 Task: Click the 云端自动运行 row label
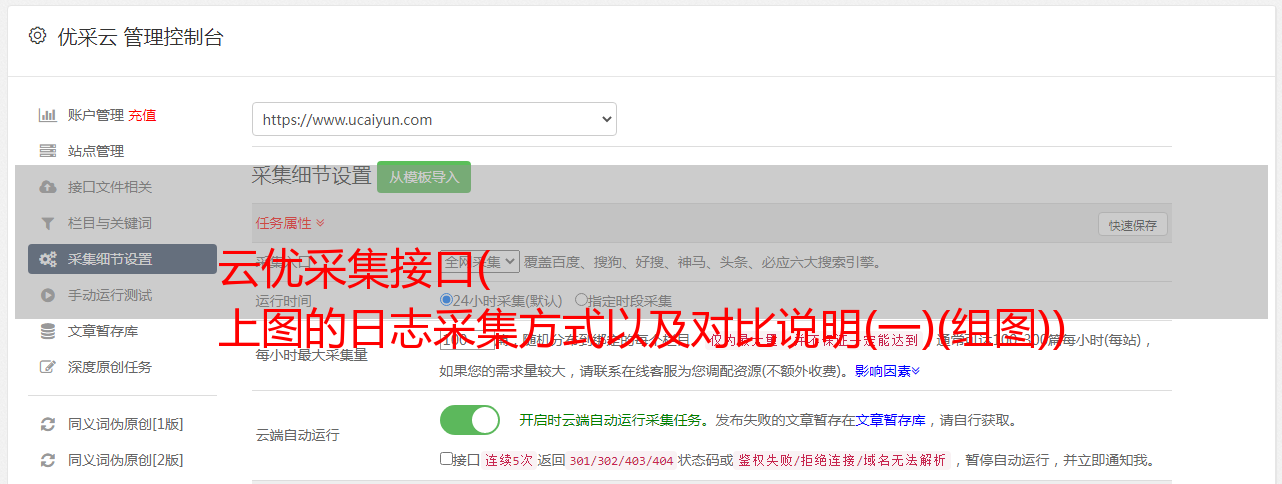tap(298, 435)
